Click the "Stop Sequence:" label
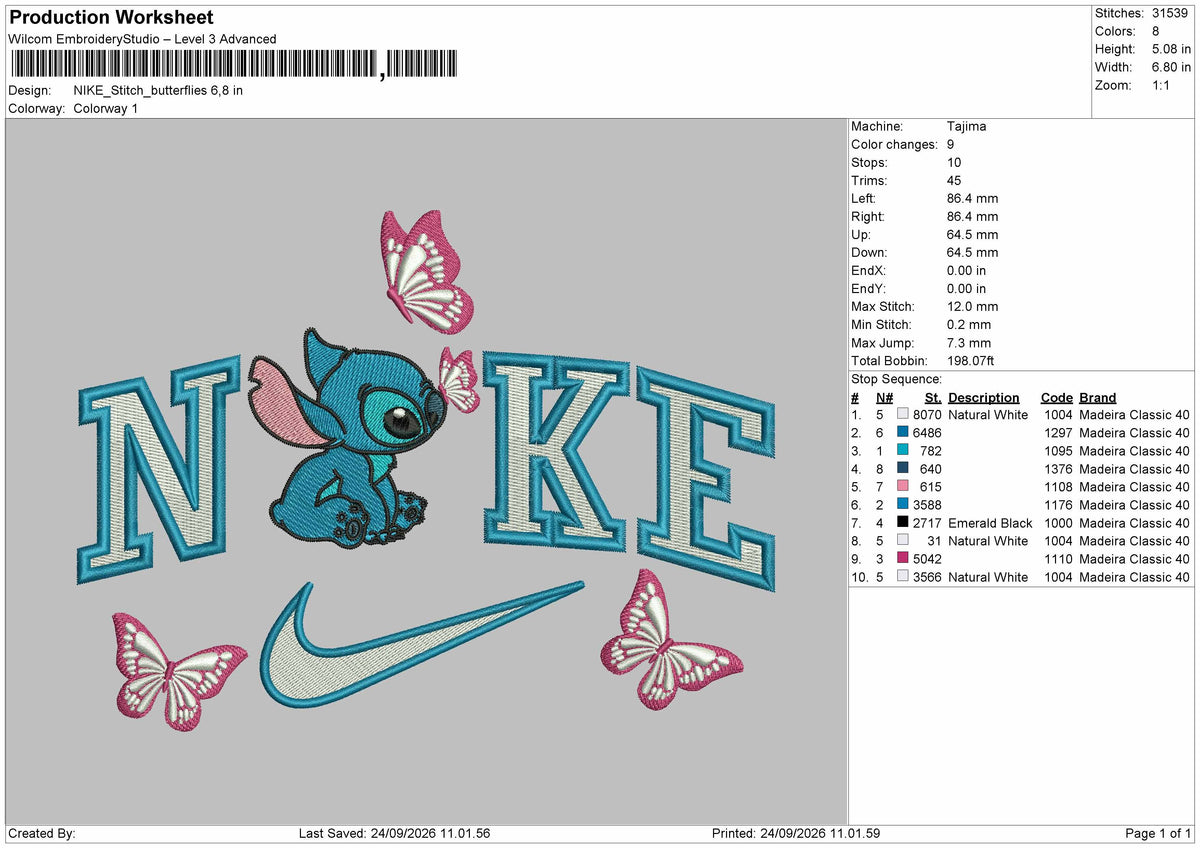The image size is (1200, 848). 896,379
